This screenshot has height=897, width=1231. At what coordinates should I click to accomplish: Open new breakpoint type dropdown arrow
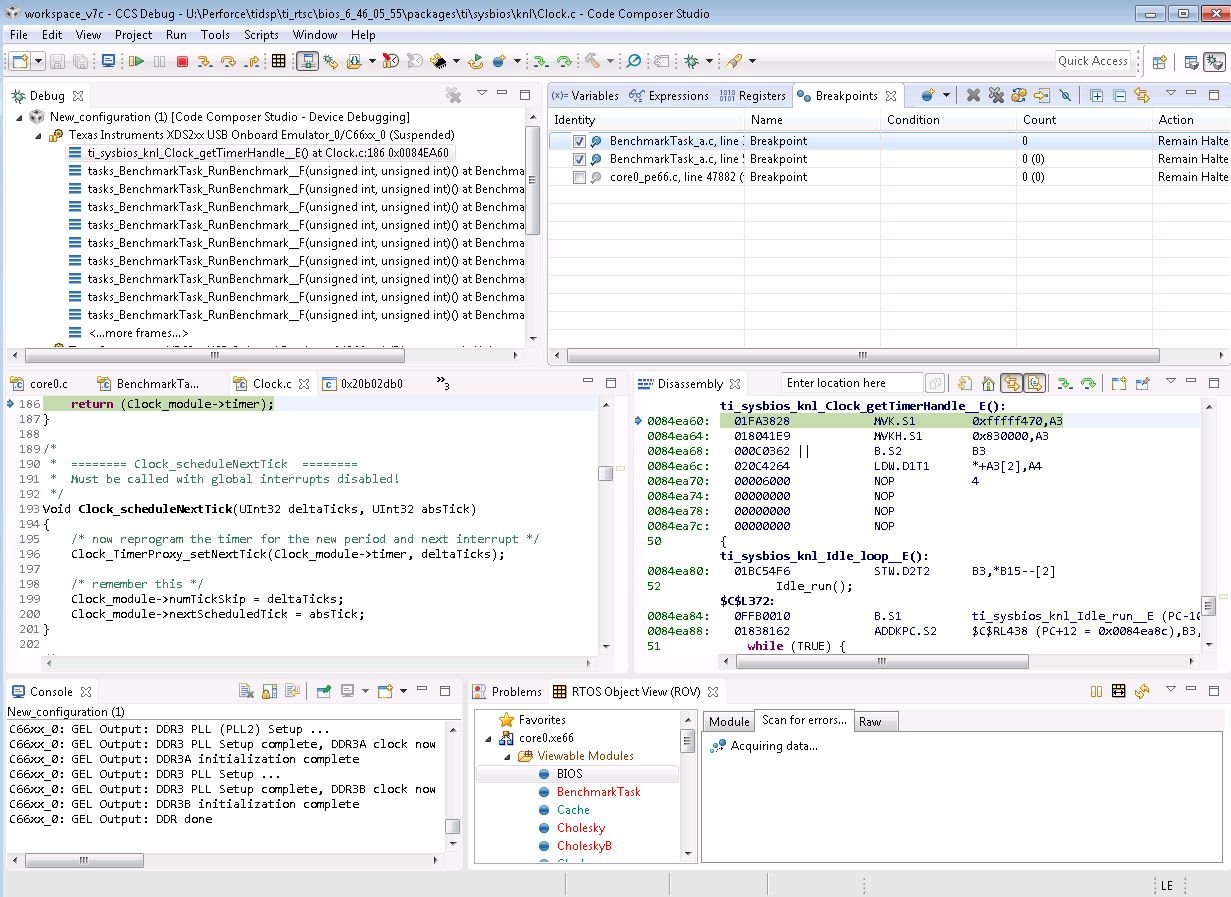[x=945, y=96]
